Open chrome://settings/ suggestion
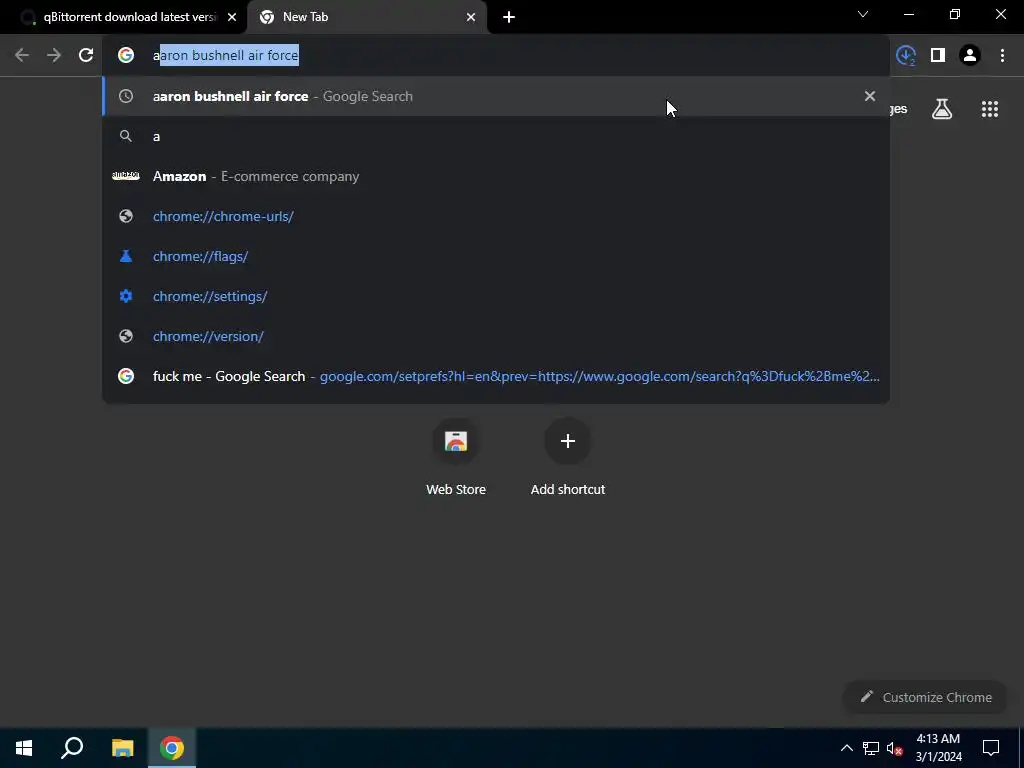The width and height of the screenshot is (1024, 768). [x=496, y=296]
